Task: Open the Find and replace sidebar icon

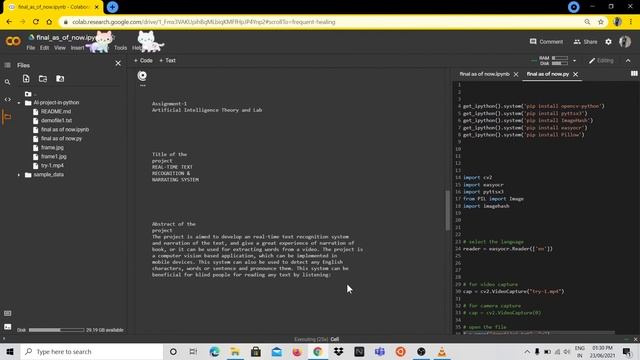Action: point(7,82)
